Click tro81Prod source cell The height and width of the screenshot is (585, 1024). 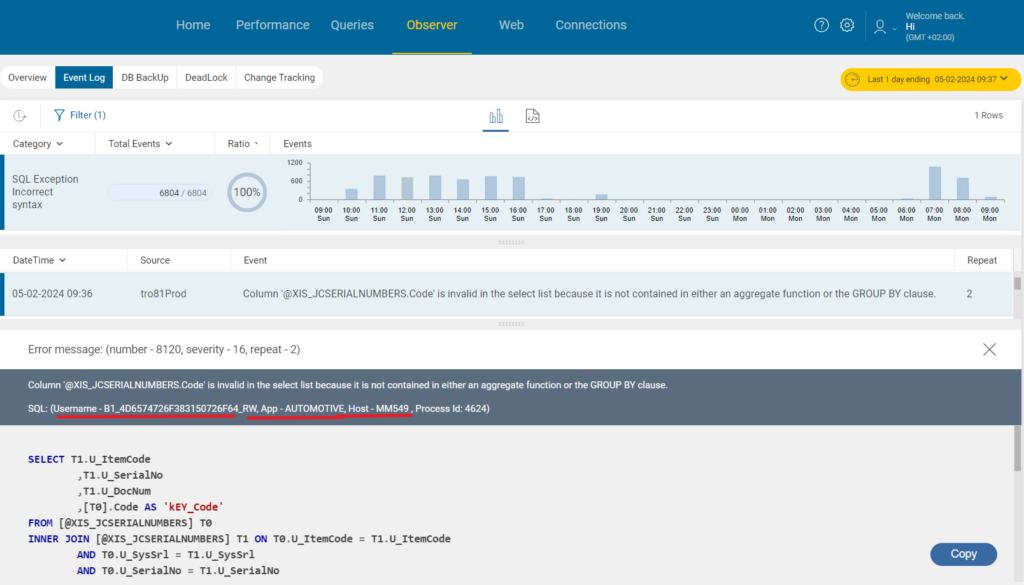point(163,294)
